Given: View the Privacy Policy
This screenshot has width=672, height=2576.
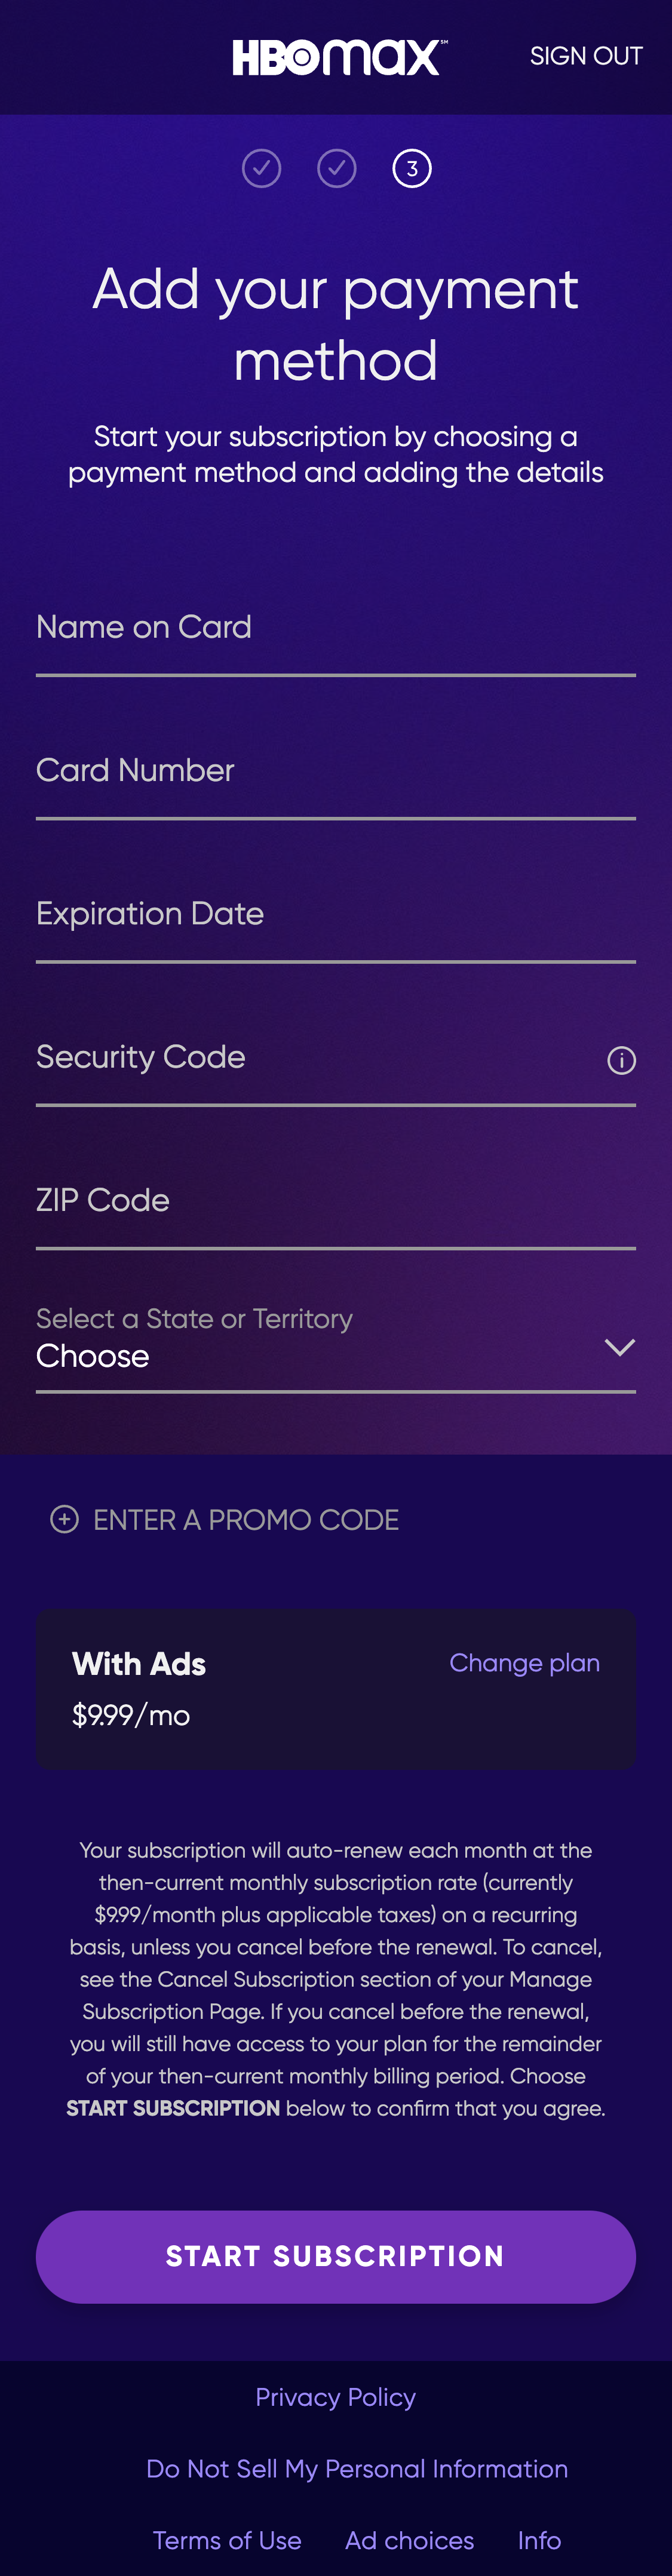Looking at the screenshot, I should (x=335, y=2397).
